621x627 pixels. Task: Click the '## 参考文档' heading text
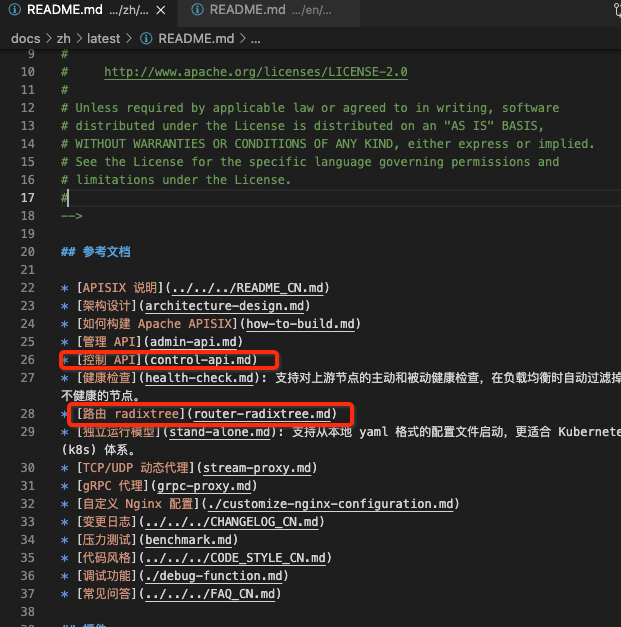pyautogui.click(x=96, y=252)
